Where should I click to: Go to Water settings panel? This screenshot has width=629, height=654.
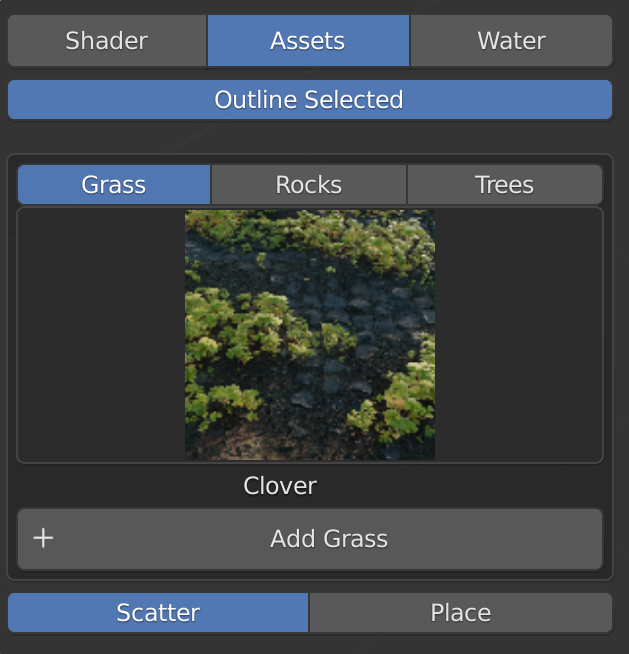click(x=511, y=41)
